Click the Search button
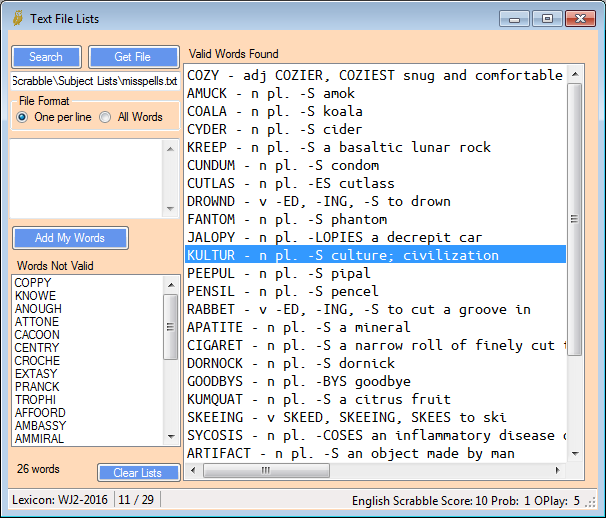 pos(46,57)
